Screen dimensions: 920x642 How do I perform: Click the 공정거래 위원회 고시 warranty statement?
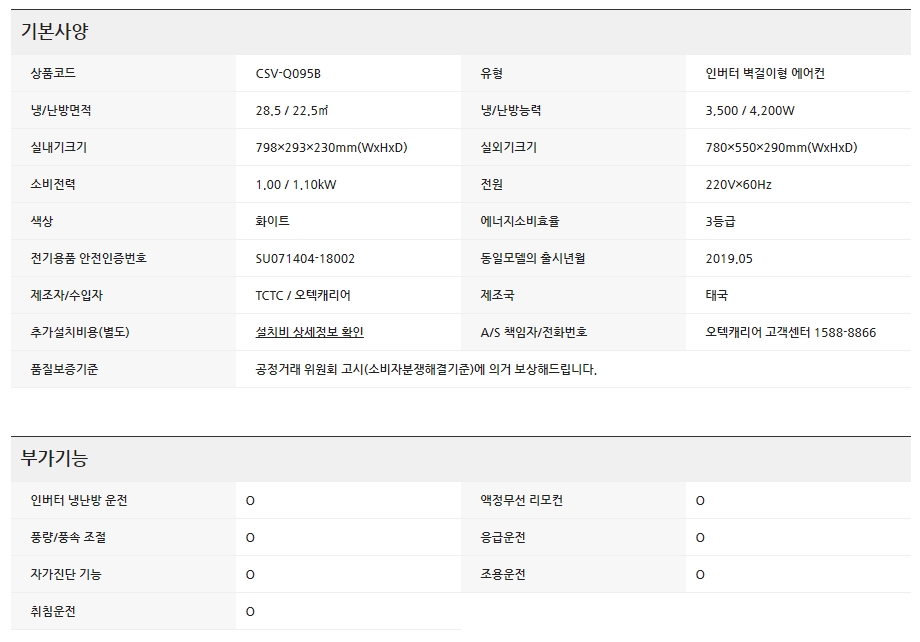click(426, 369)
